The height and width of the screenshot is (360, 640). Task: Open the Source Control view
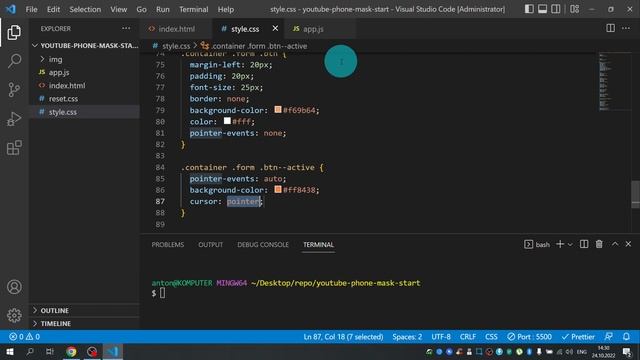(x=14, y=90)
